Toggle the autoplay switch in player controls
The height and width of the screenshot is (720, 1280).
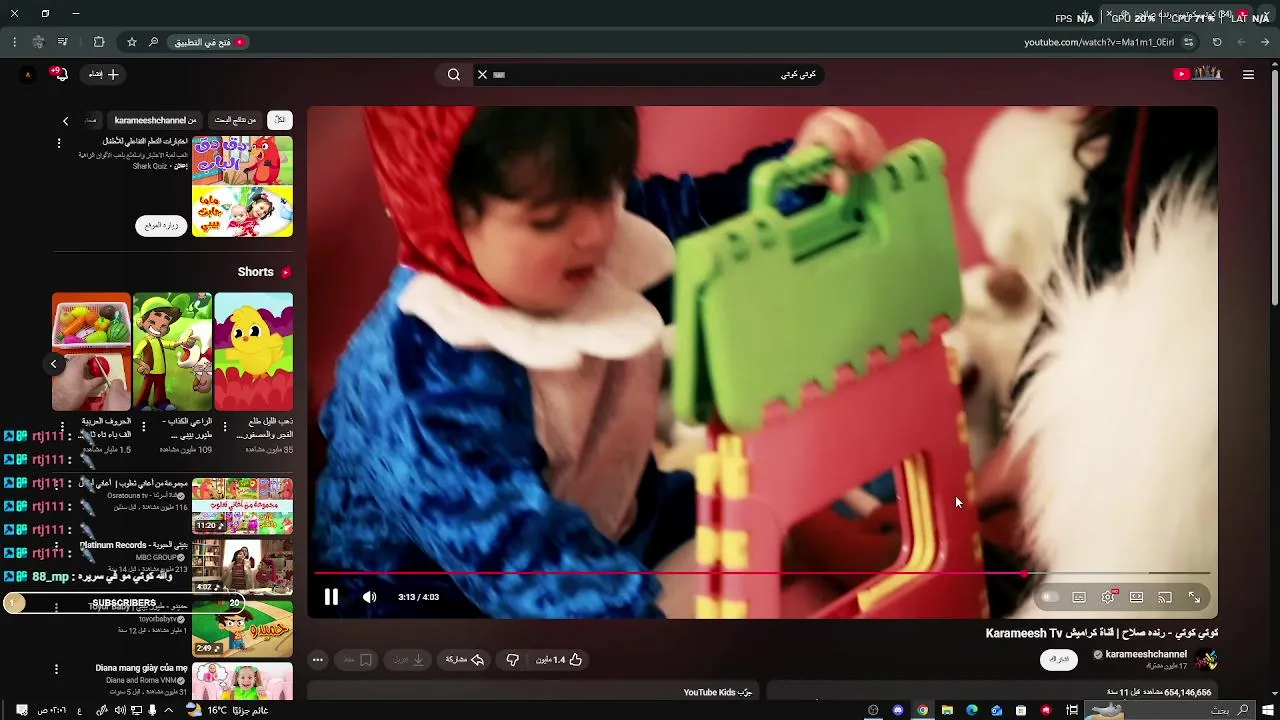pyautogui.click(x=1049, y=597)
